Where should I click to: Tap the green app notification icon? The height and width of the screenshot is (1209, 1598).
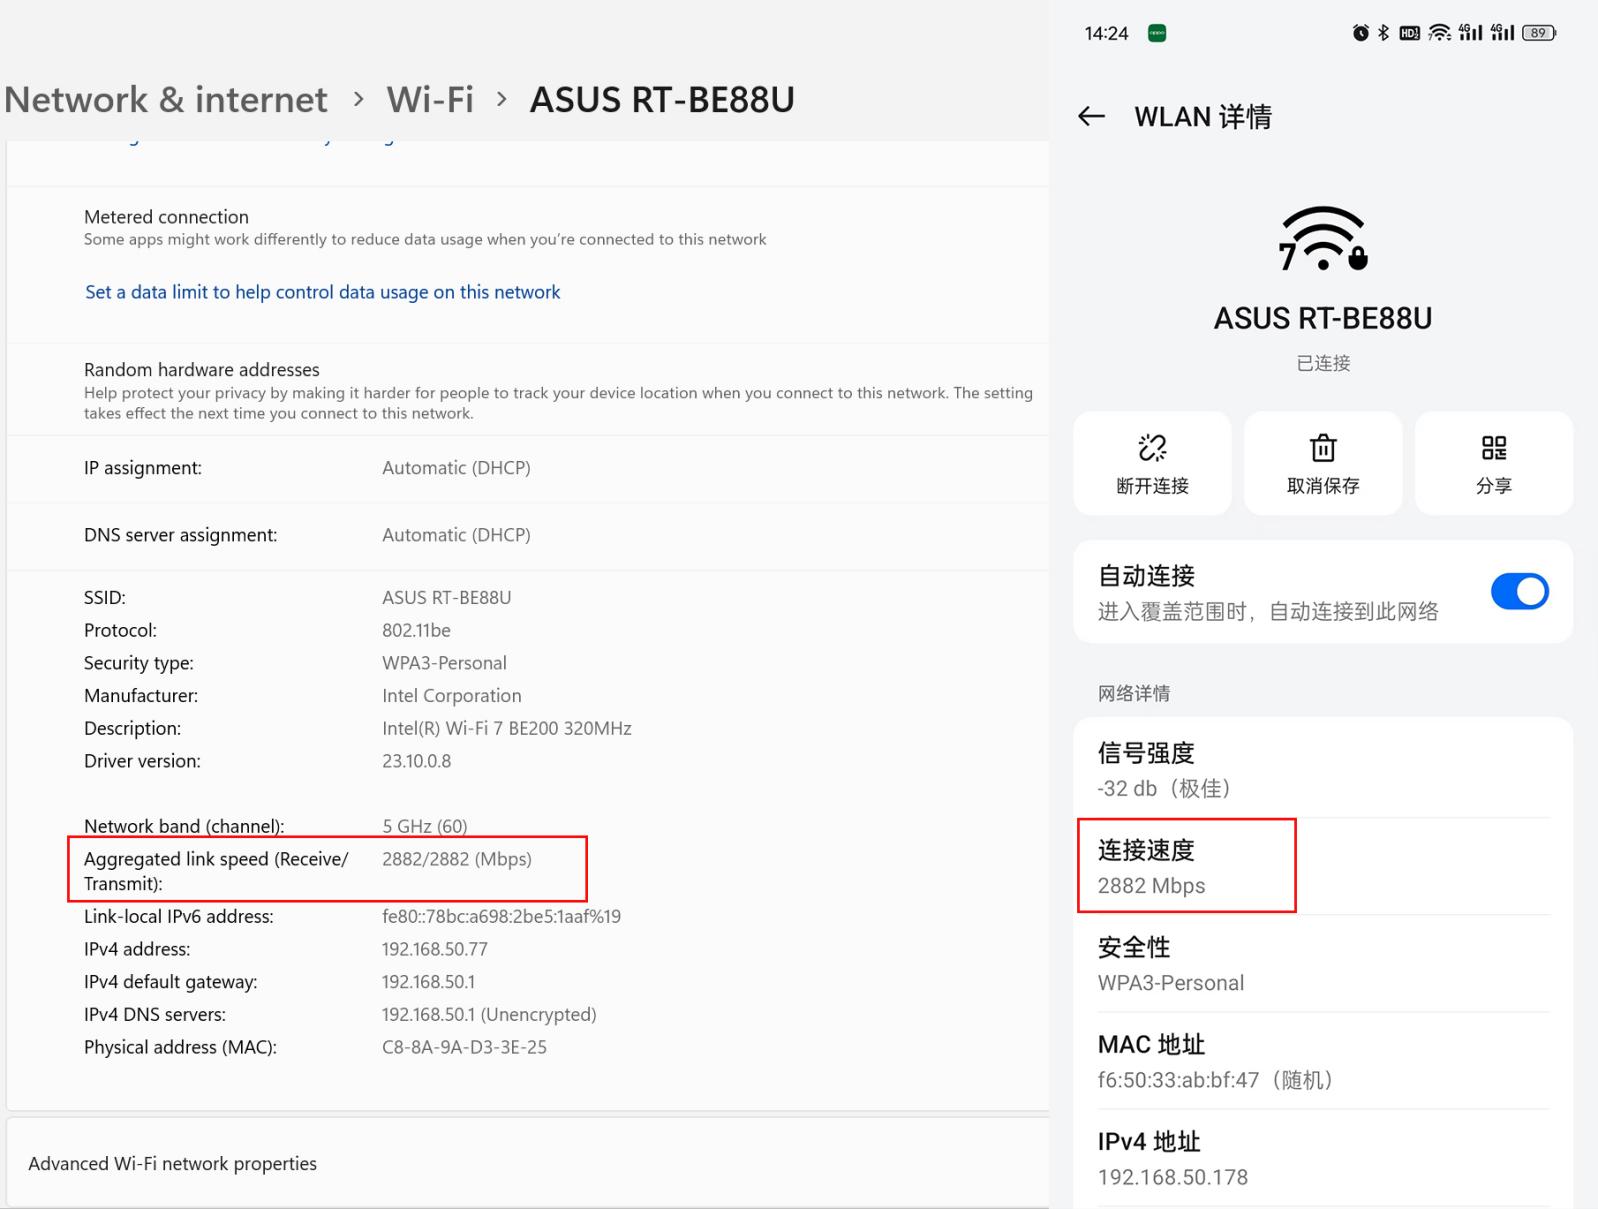click(x=1157, y=33)
